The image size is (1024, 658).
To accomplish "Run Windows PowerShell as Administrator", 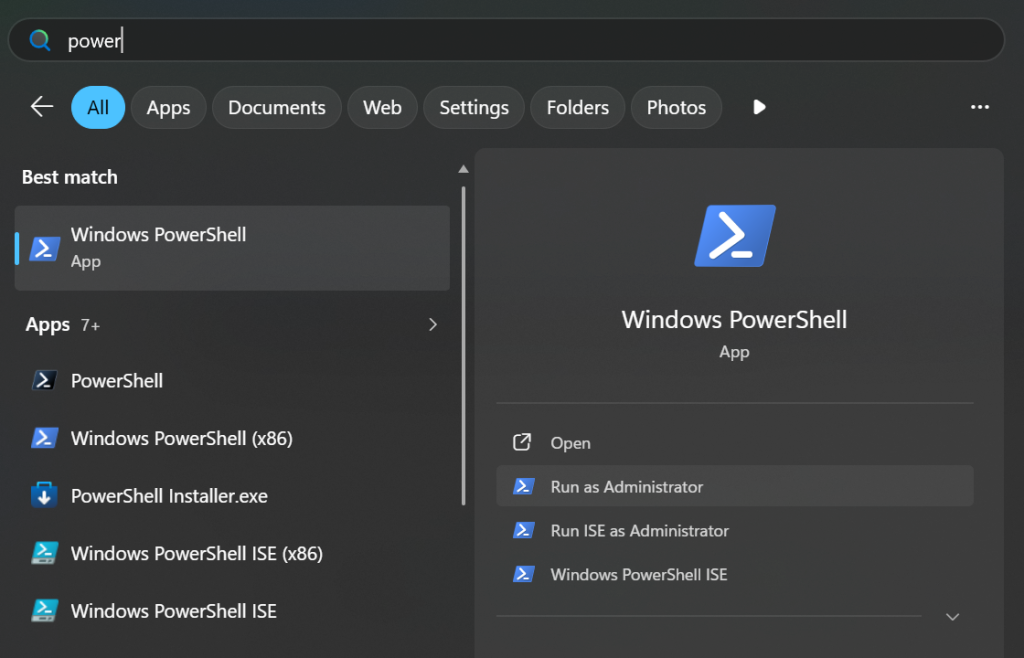I will [x=626, y=487].
